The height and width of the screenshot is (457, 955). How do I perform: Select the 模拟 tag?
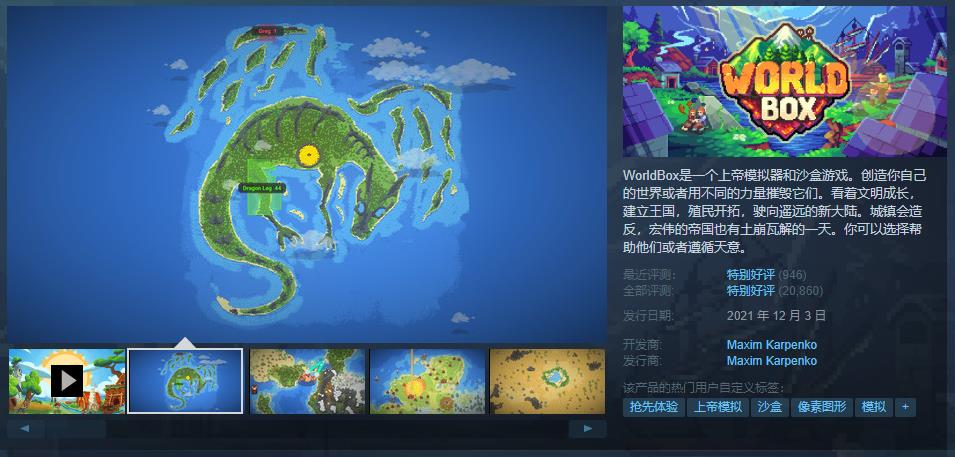click(873, 407)
